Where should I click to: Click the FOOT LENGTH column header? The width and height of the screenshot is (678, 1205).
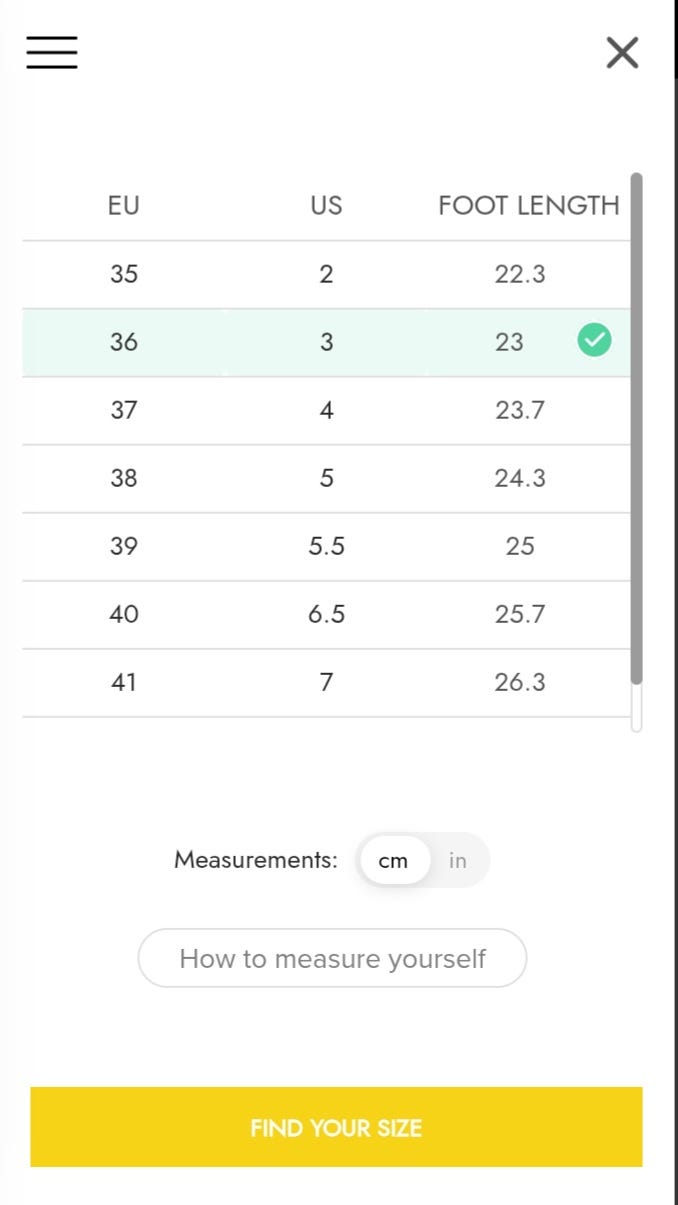528,206
